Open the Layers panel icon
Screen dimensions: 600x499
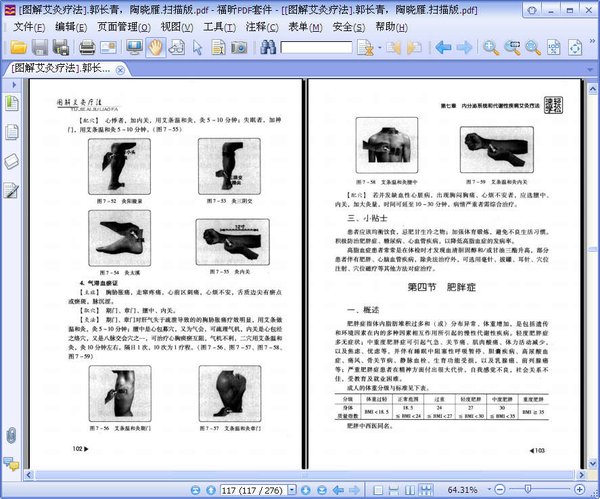click(x=11, y=161)
